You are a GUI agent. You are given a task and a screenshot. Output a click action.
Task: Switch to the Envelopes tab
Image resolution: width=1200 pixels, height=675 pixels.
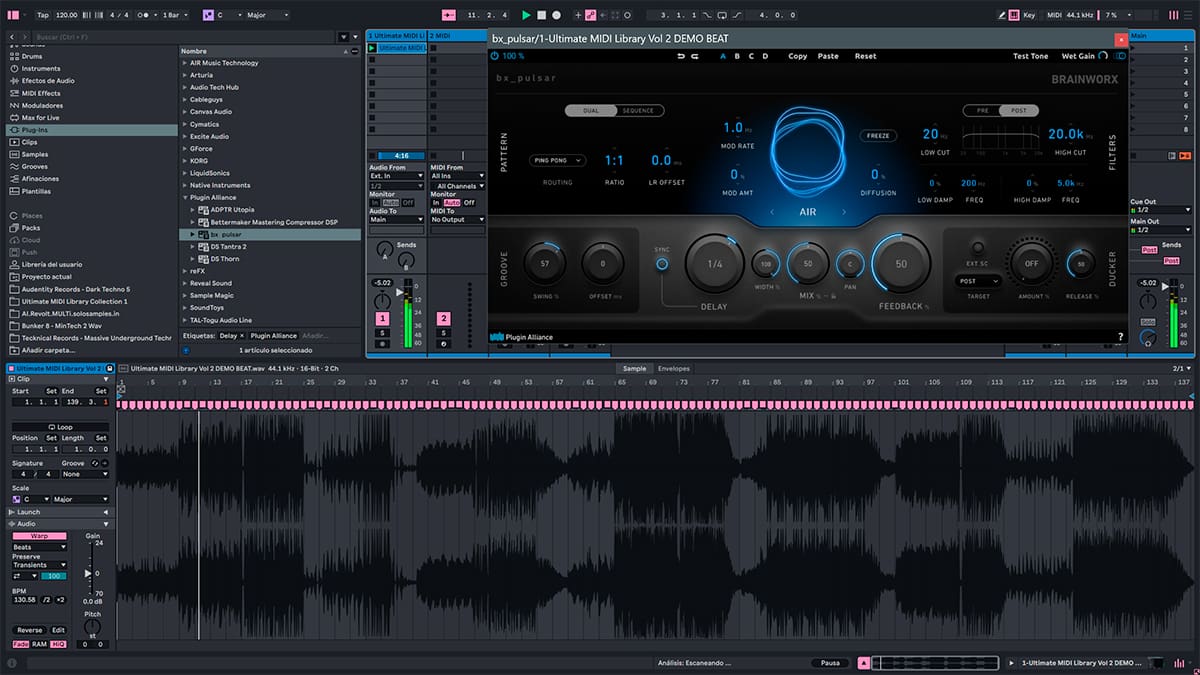[x=673, y=369]
